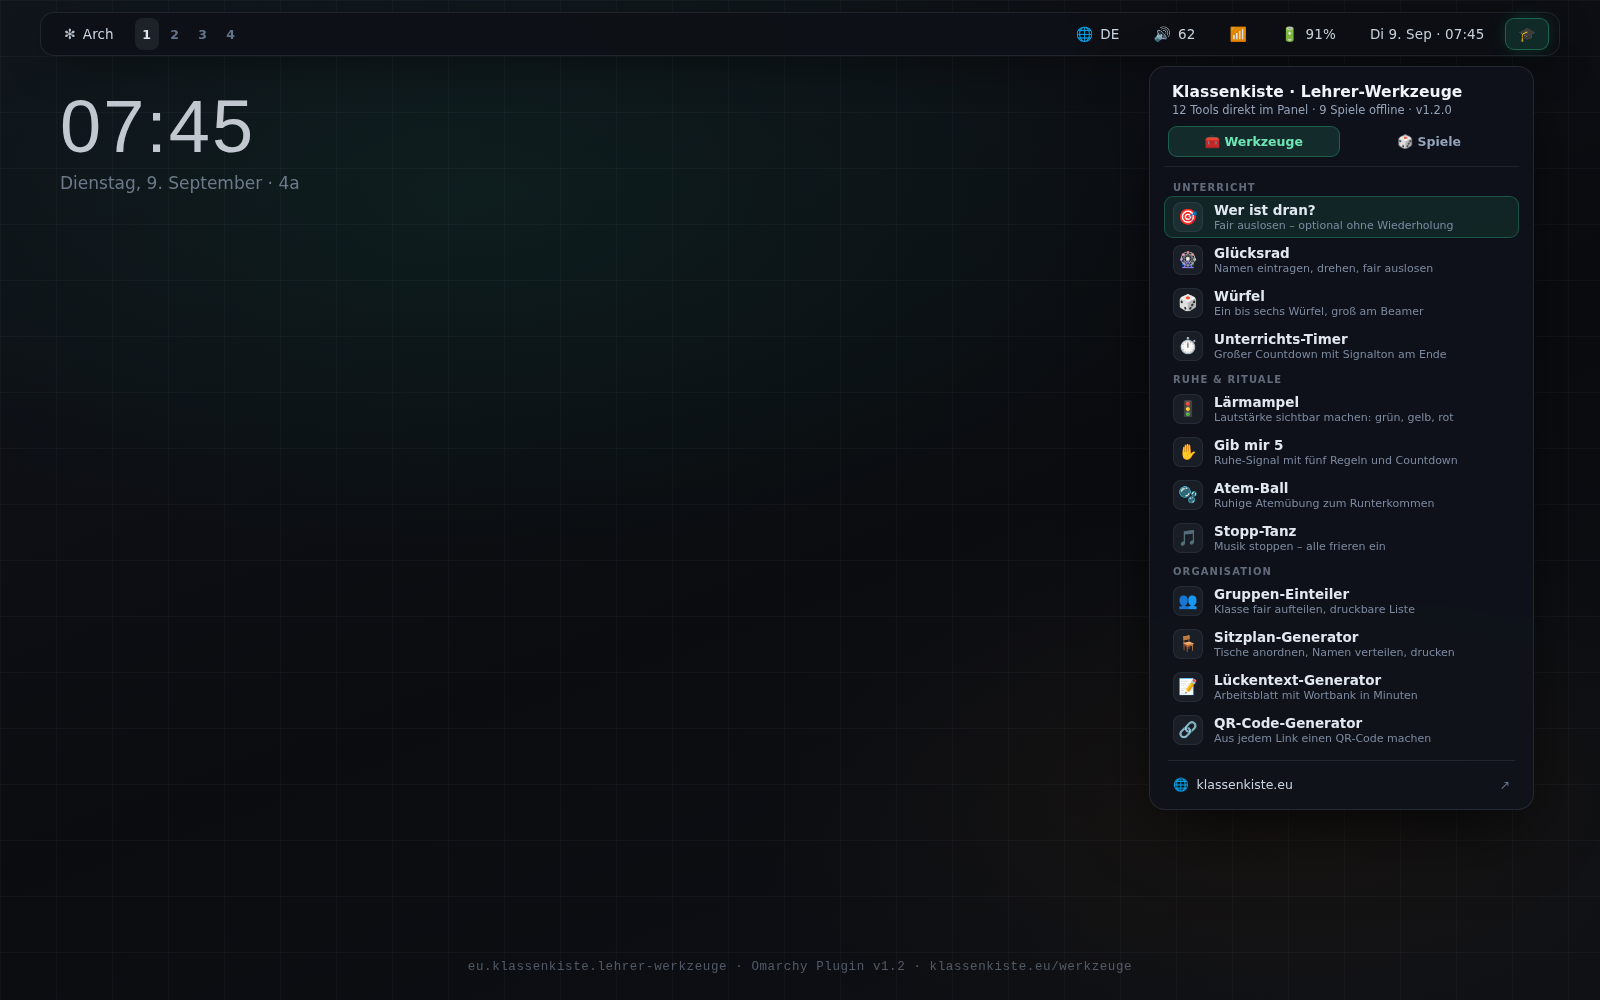Toggle the graduation cap panel icon
Viewport: 1600px width, 1000px height.
(x=1527, y=34)
